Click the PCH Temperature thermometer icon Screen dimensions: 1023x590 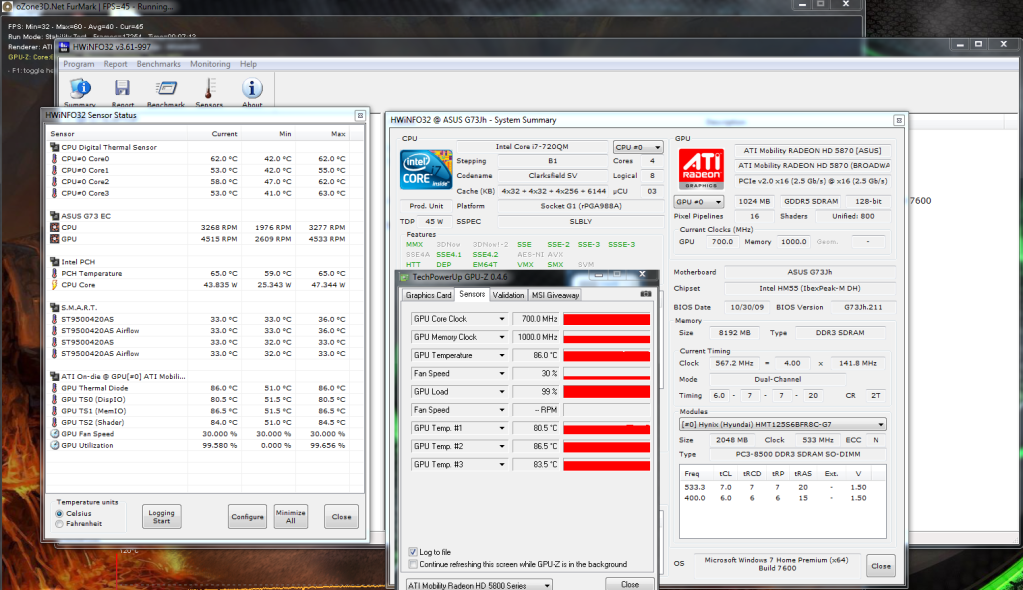tap(55, 273)
